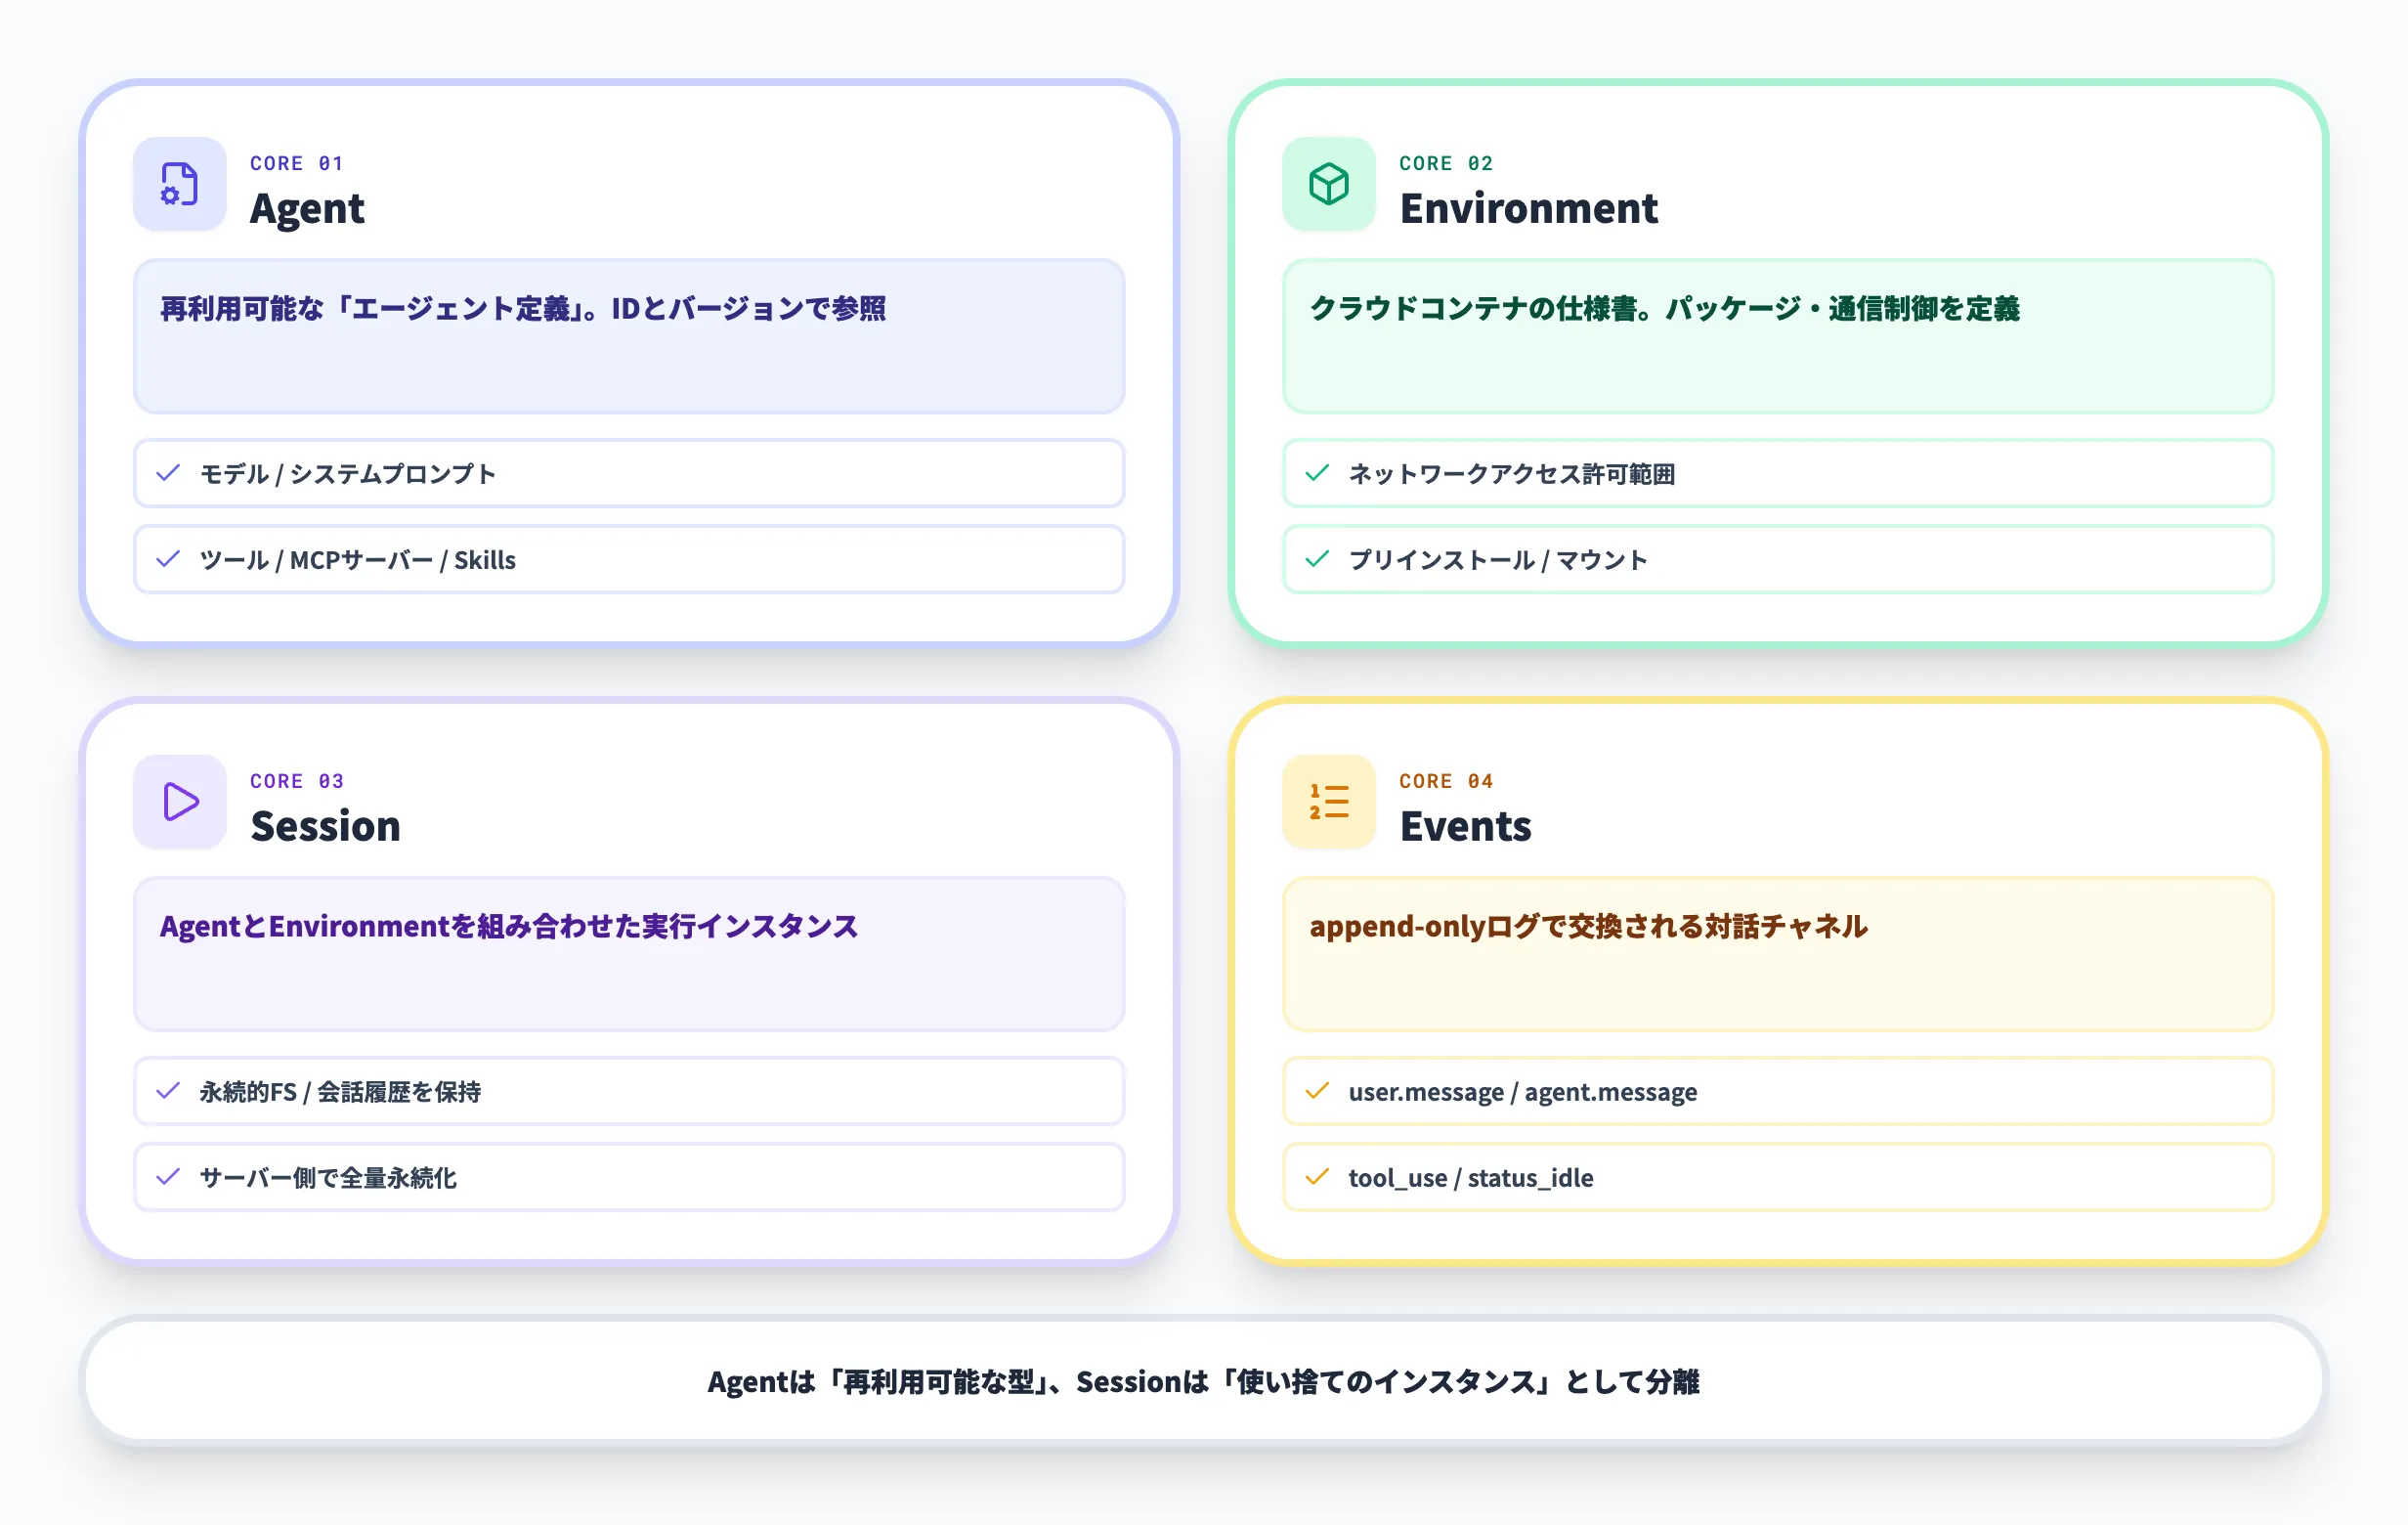This screenshot has height=1525, width=2408.
Task: Click the Agent document-gear icon
Action: pos(179,185)
